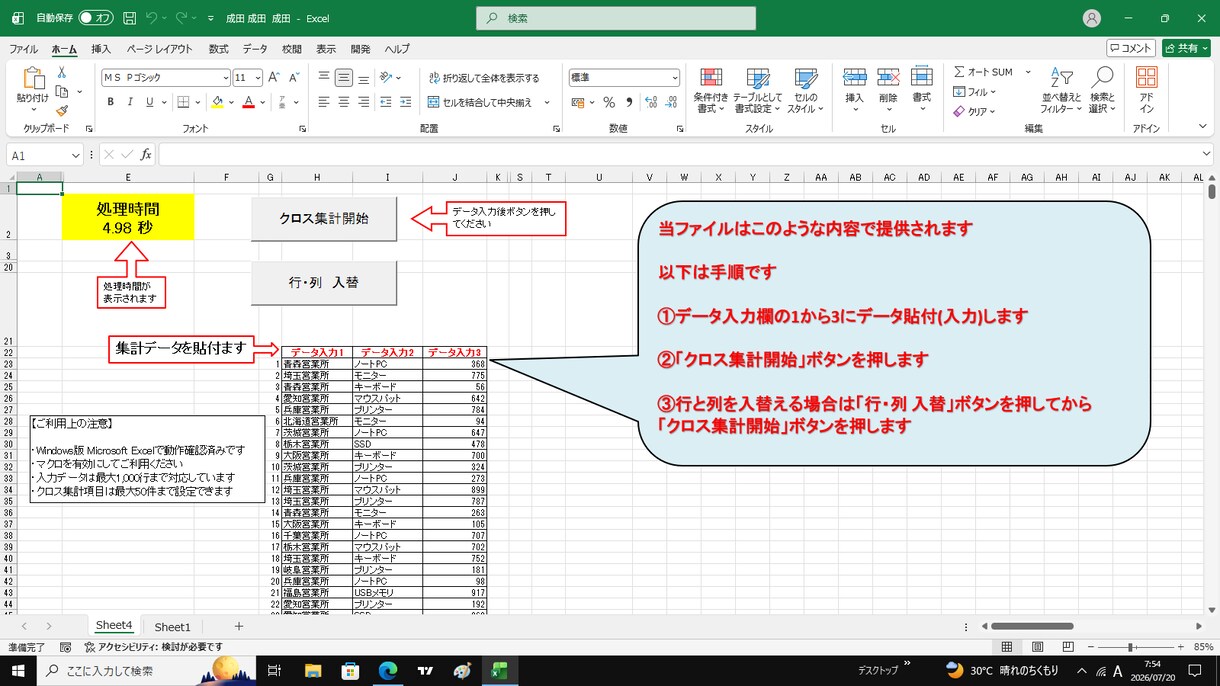Toggle underline formatting (U)
Viewport: 1220px width, 686px height.
pyautogui.click(x=150, y=102)
